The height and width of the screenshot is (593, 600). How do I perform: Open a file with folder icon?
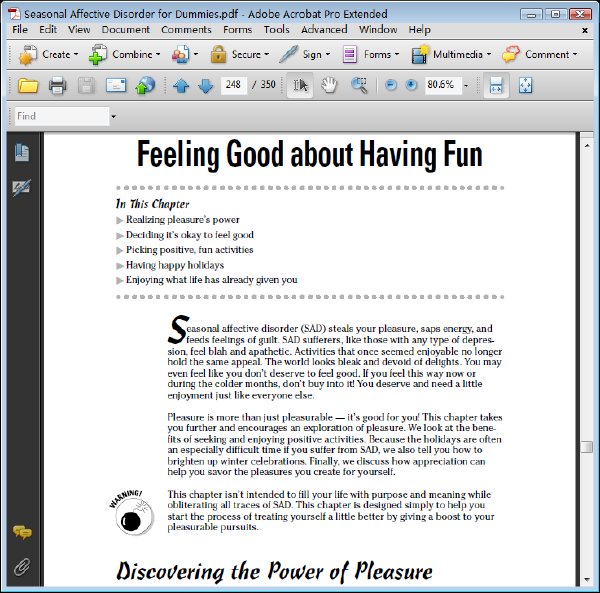[x=28, y=85]
